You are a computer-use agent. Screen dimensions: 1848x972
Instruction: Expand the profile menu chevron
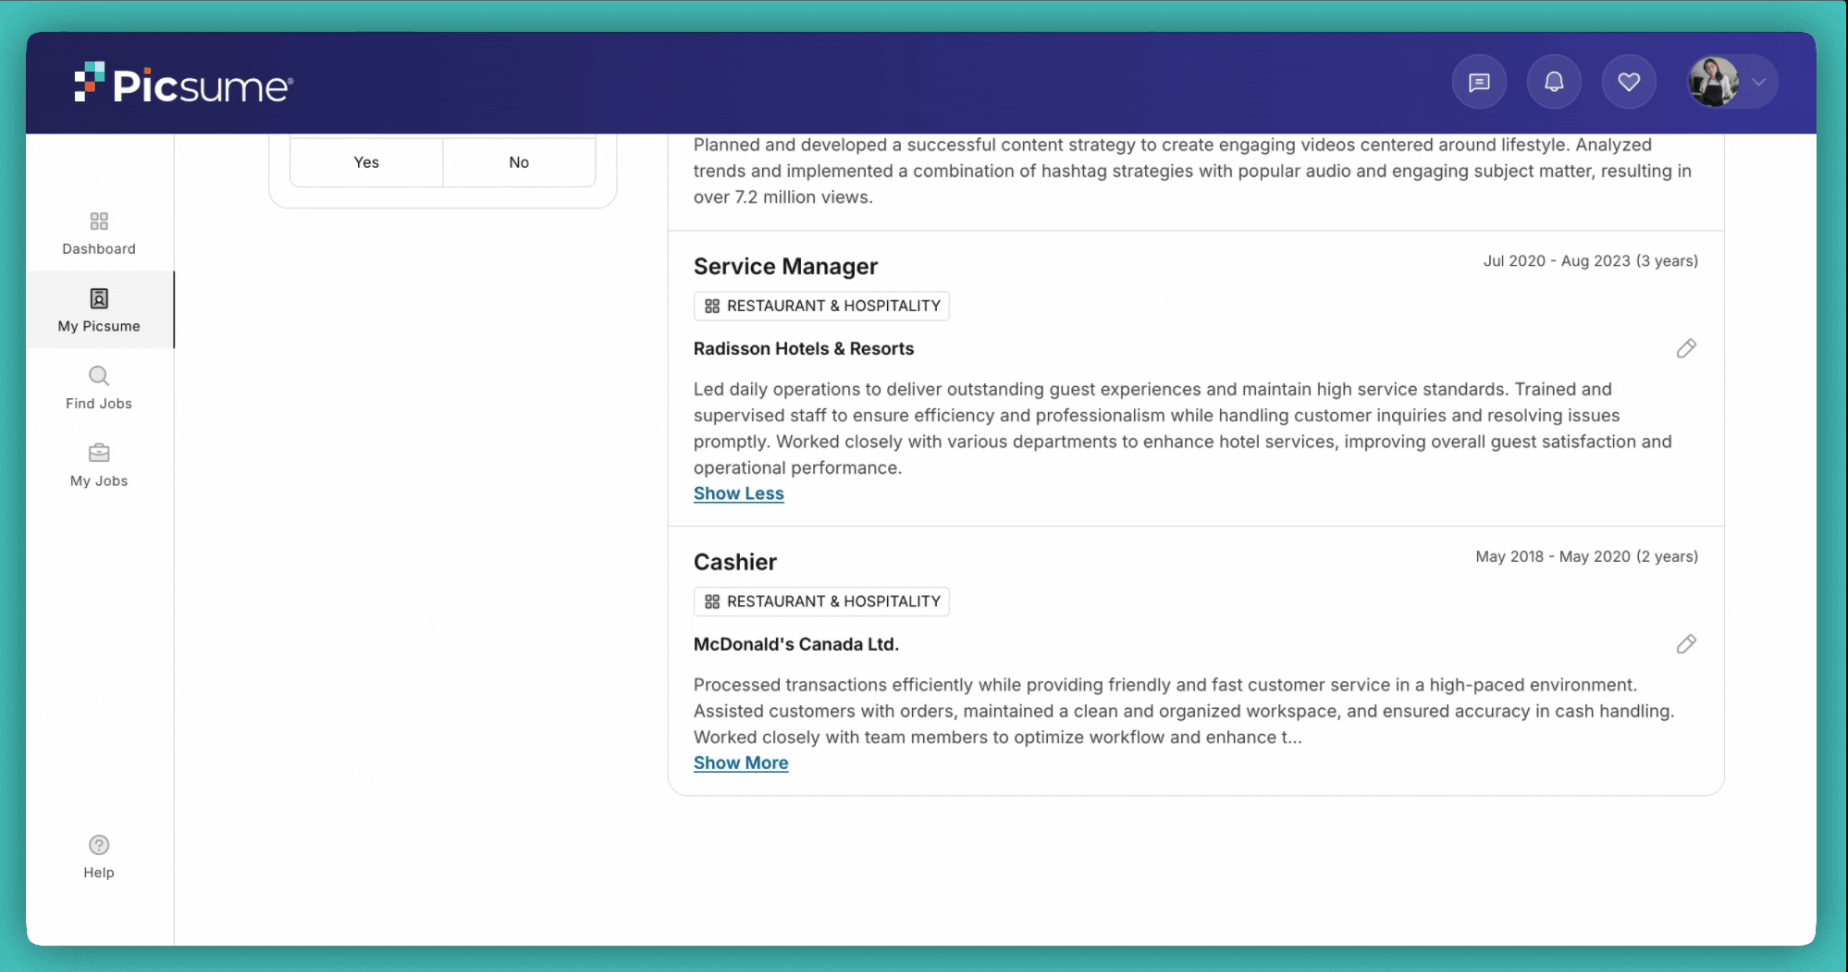coord(1759,82)
